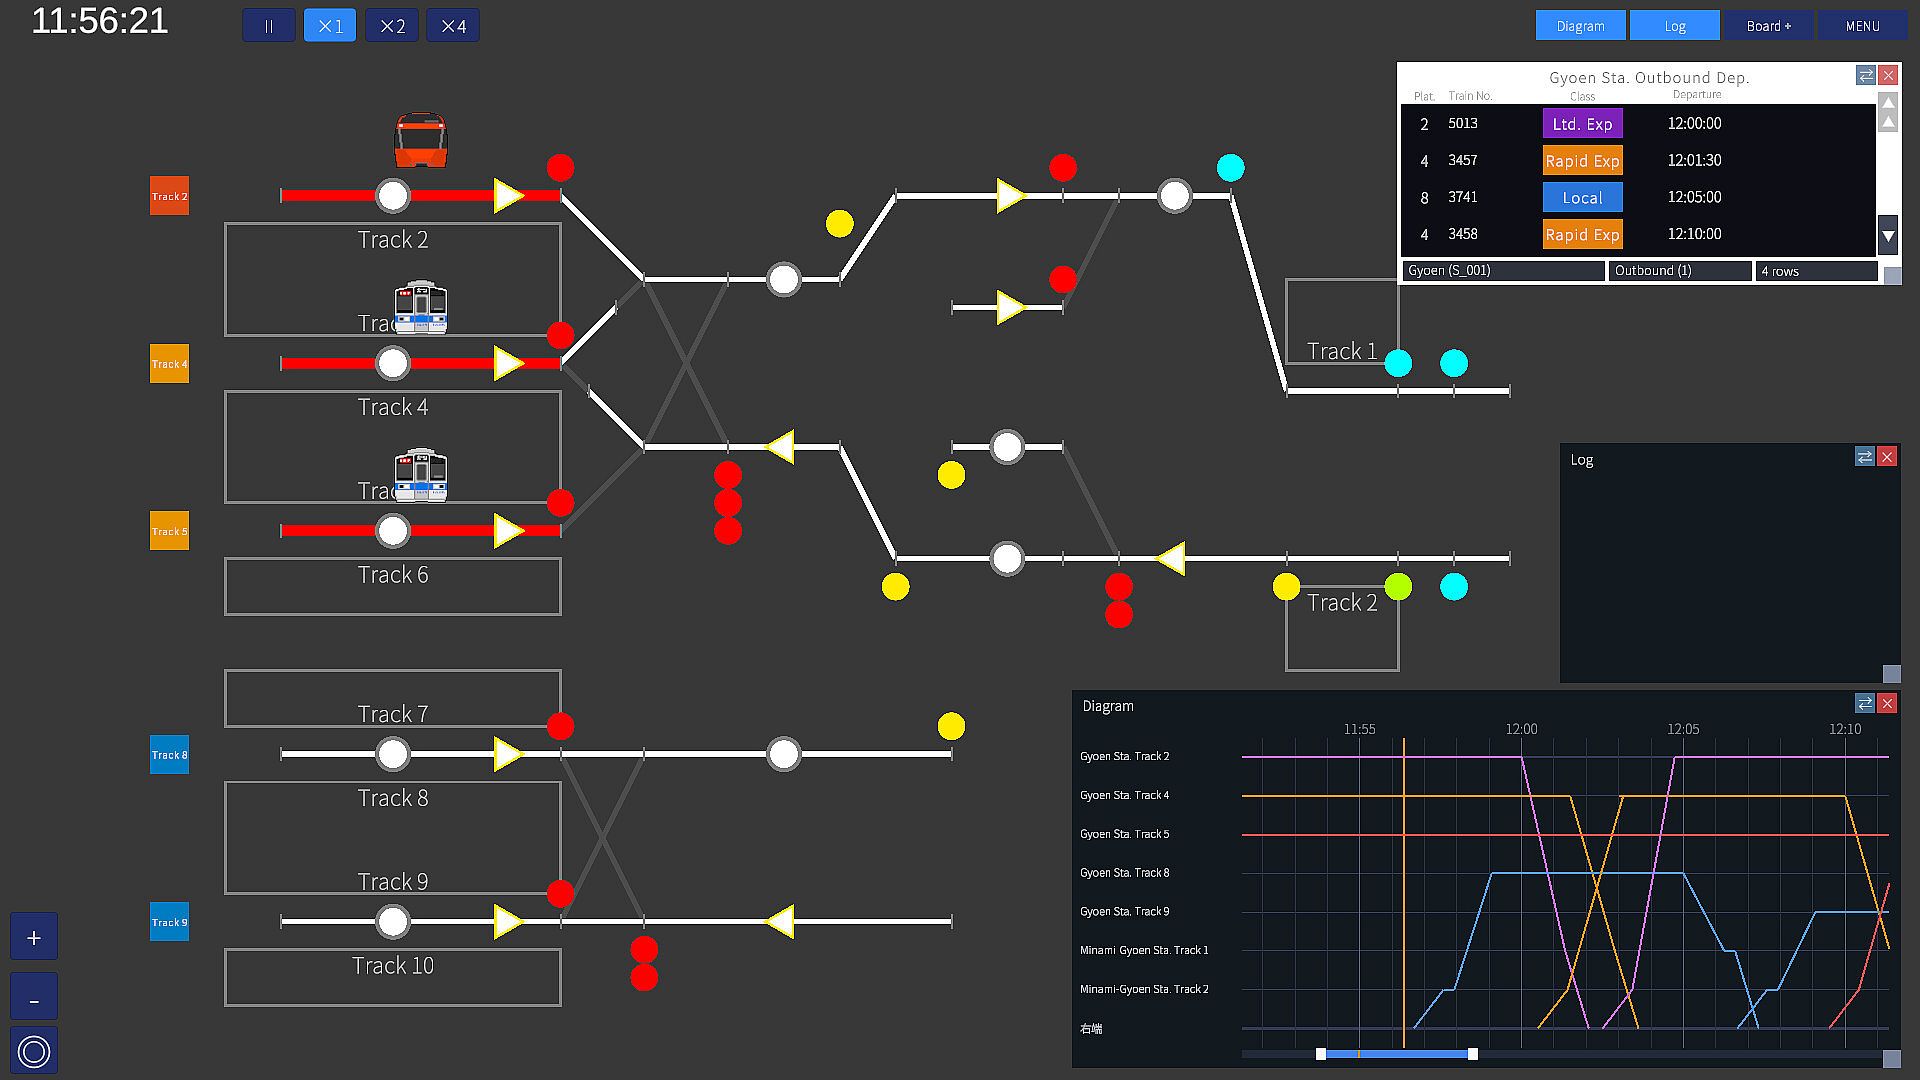1920x1080 pixels.
Task: Click the Track 1 siding box
Action: 1342,321
